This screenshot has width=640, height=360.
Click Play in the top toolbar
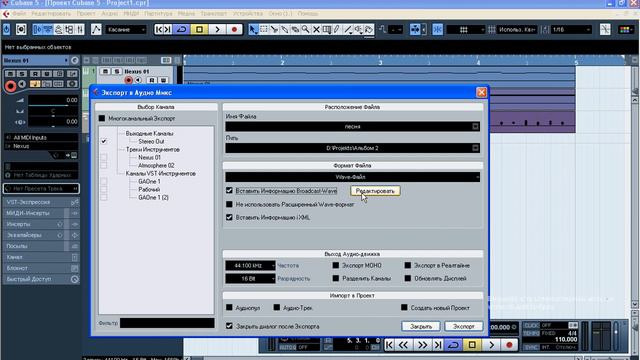[217, 29]
